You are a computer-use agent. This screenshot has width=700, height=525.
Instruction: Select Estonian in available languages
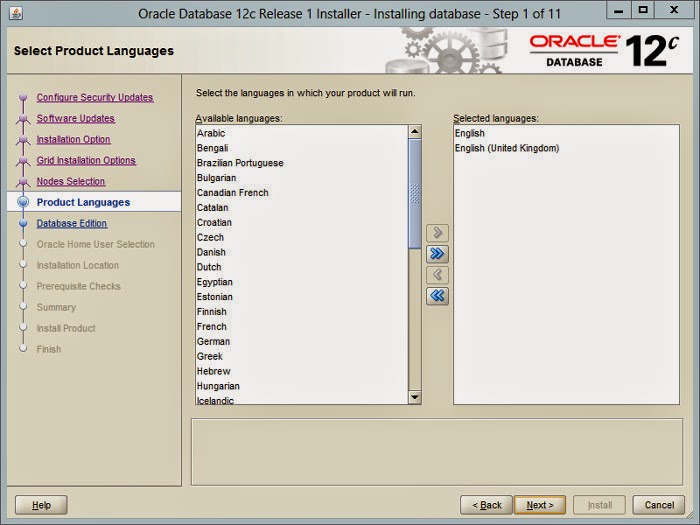[x=302, y=297]
